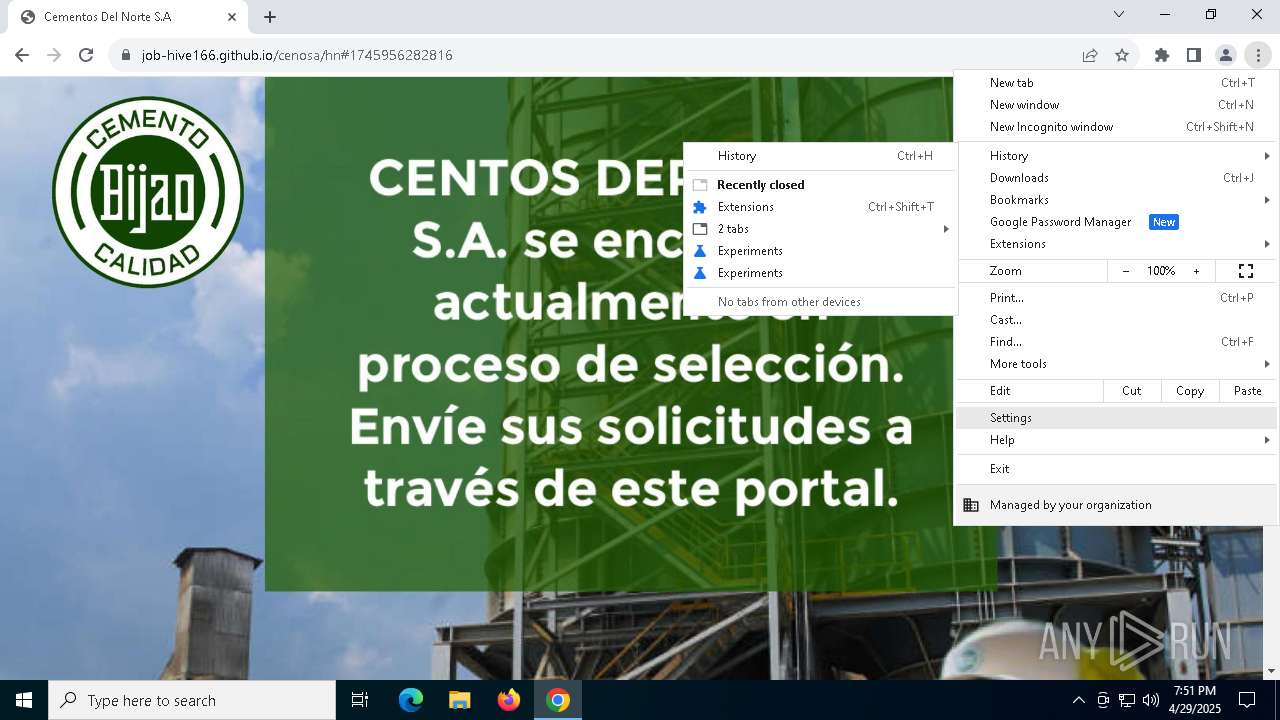
Task: Click Managed by your organization
Action: (x=1116, y=505)
